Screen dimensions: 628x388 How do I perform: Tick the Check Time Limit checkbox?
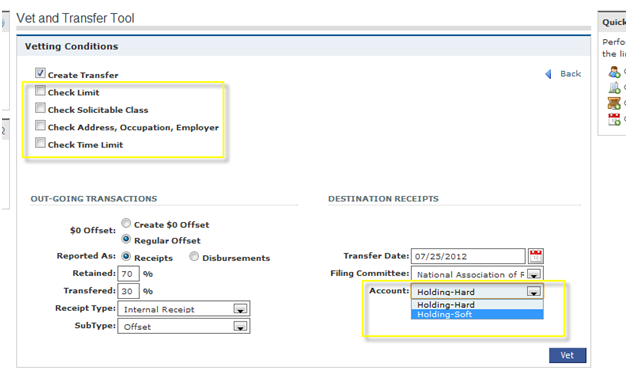[x=40, y=143]
